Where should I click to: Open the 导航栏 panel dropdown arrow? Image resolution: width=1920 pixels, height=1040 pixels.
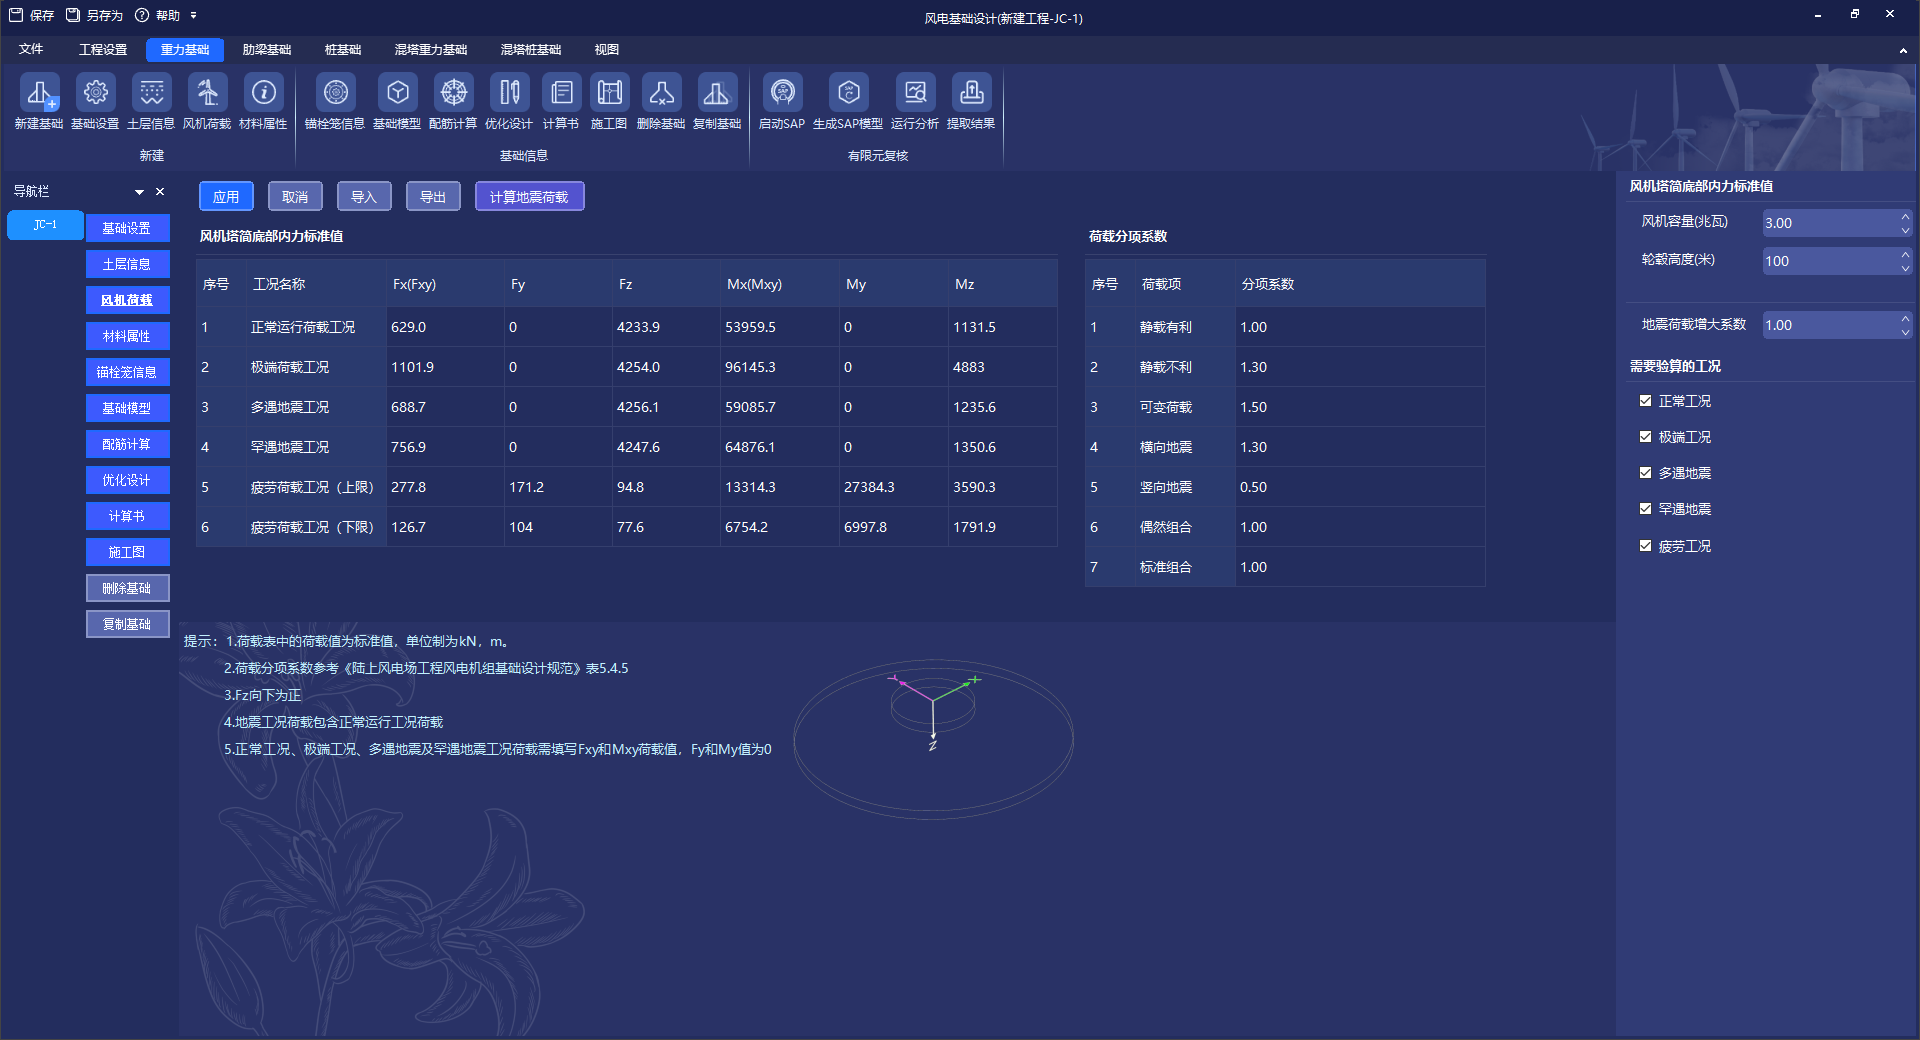tap(139, 192)
